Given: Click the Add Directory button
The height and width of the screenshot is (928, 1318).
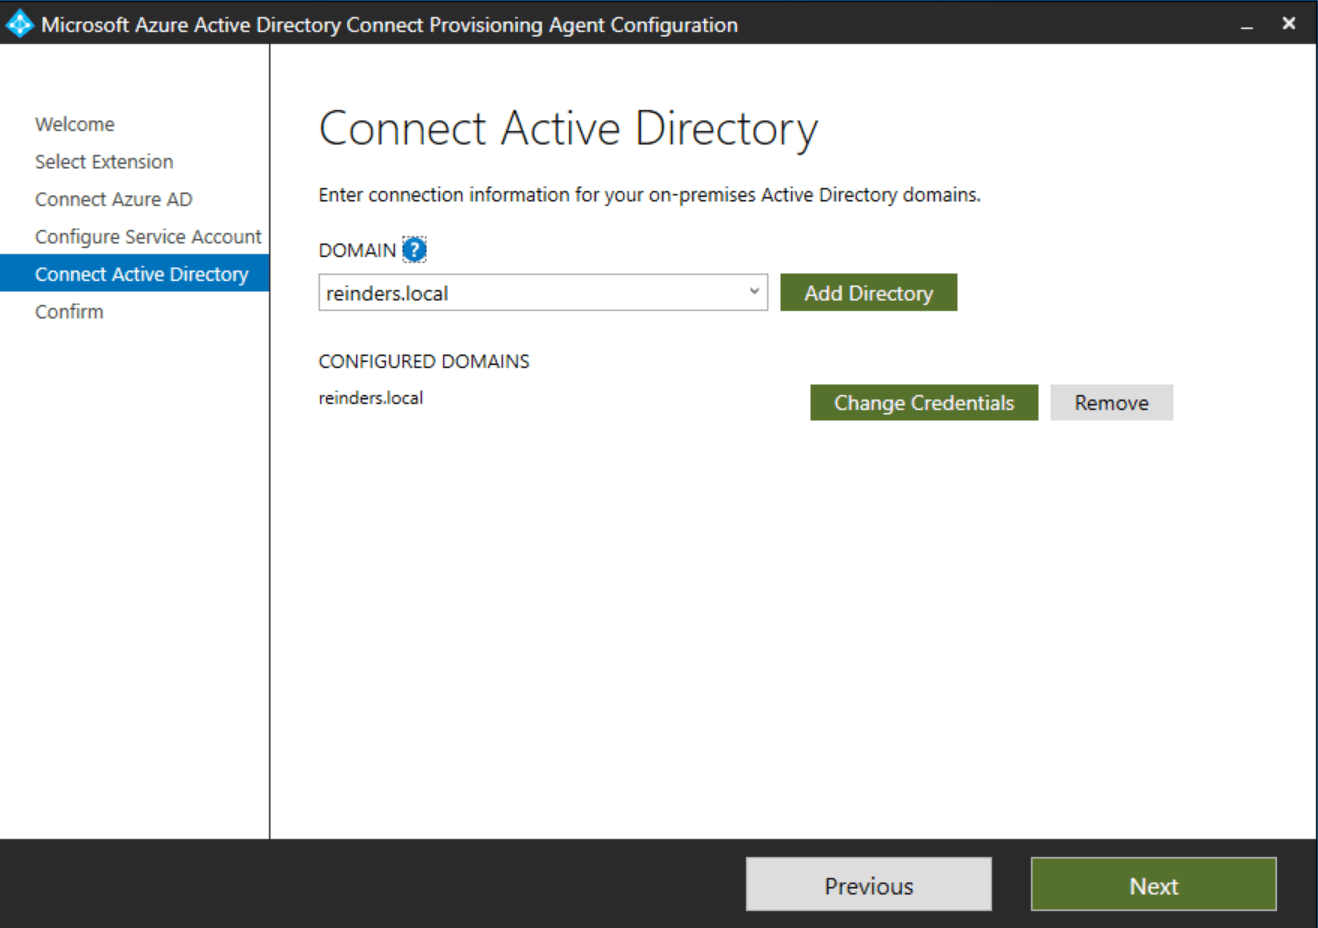Looking at the screenshot, I should pyautogui.click(x=868, y=292).
